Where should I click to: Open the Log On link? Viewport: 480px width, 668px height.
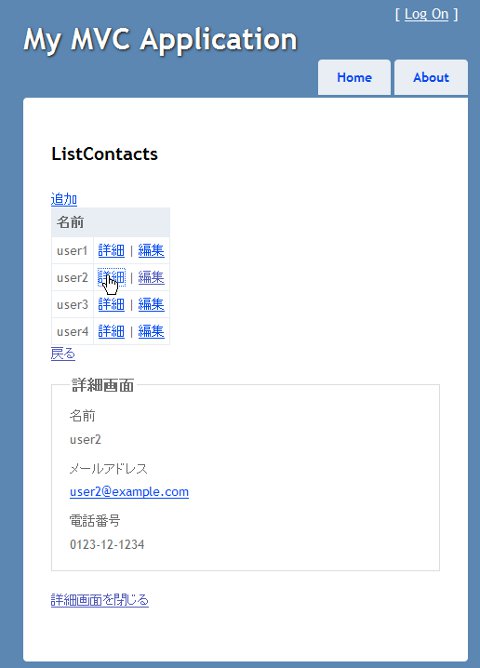426,14
